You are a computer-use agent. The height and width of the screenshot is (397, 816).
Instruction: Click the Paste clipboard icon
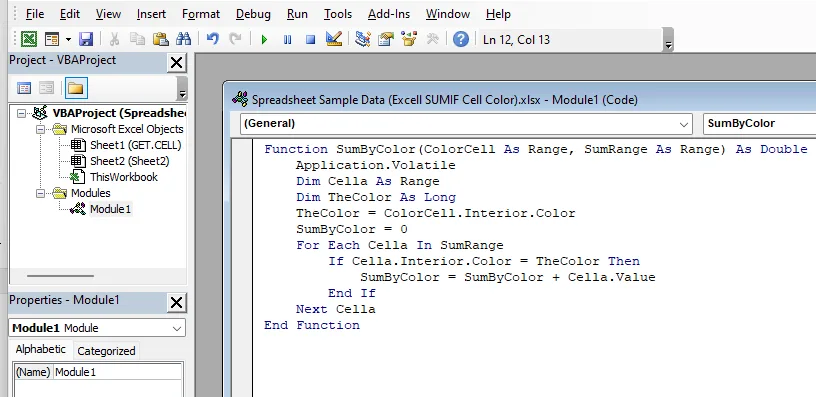[x=160, y=40]
